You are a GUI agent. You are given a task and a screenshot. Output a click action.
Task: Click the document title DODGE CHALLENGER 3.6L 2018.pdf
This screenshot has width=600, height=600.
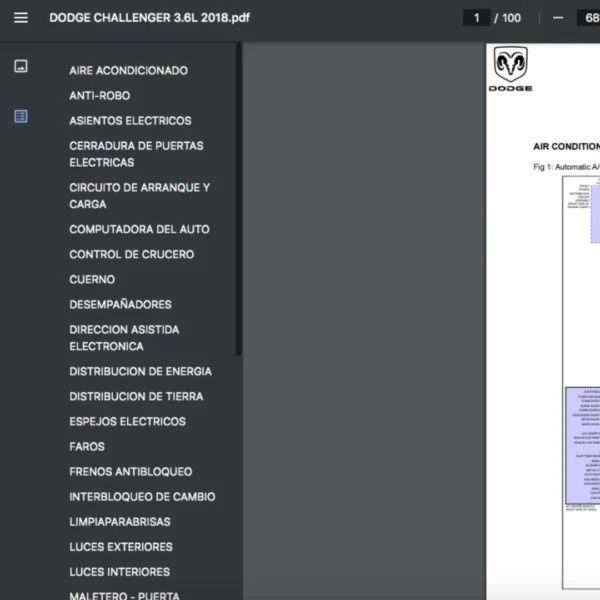coord(149,18)
